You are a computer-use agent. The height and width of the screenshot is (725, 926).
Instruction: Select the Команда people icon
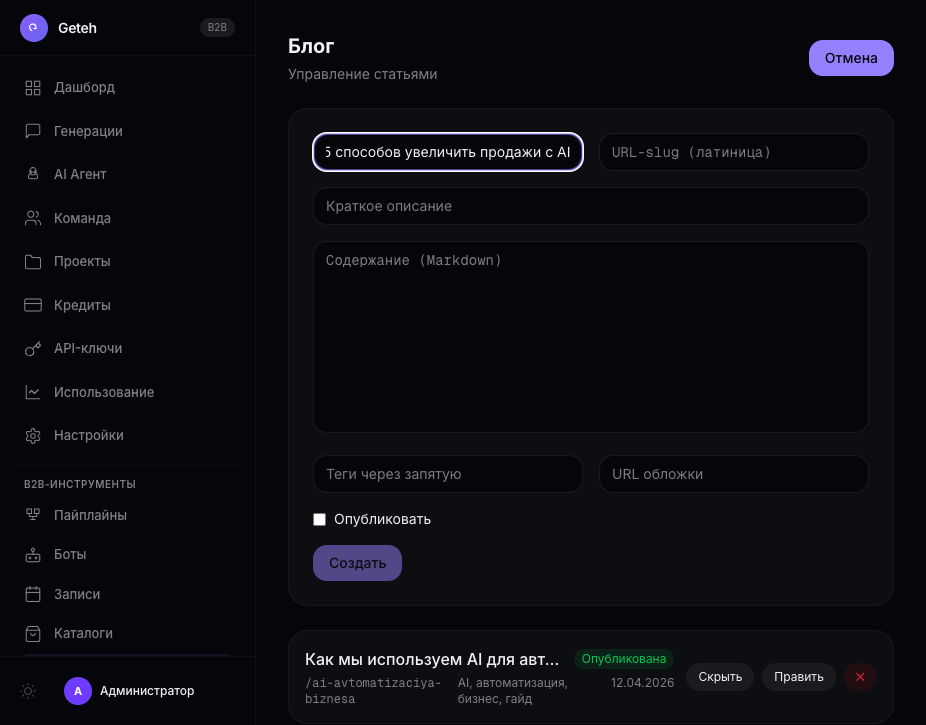[31, 218]
